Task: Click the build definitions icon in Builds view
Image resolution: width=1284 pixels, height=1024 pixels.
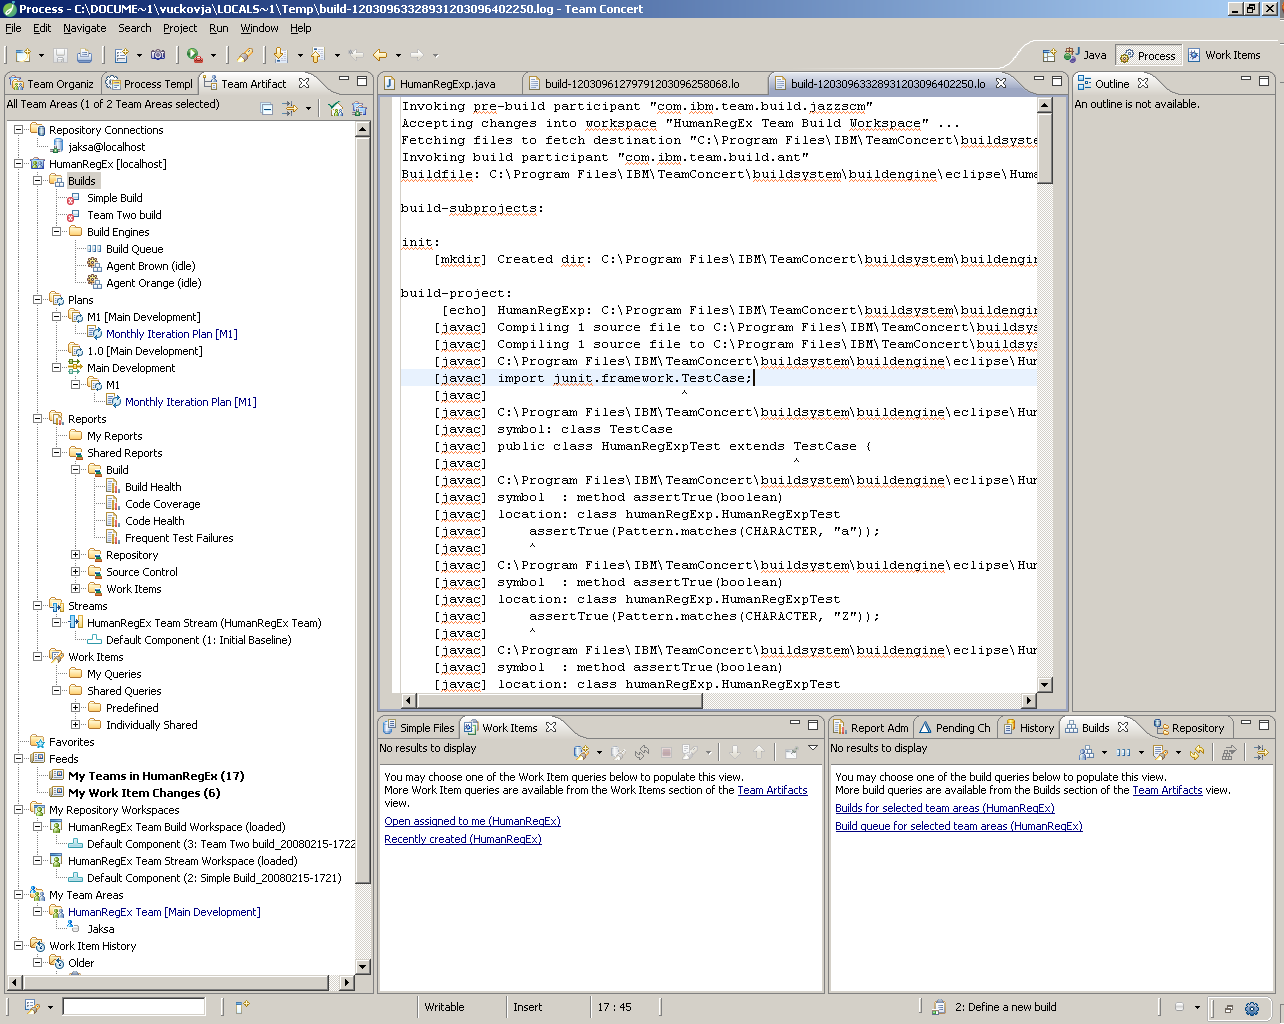Action: pos(1087,752)
